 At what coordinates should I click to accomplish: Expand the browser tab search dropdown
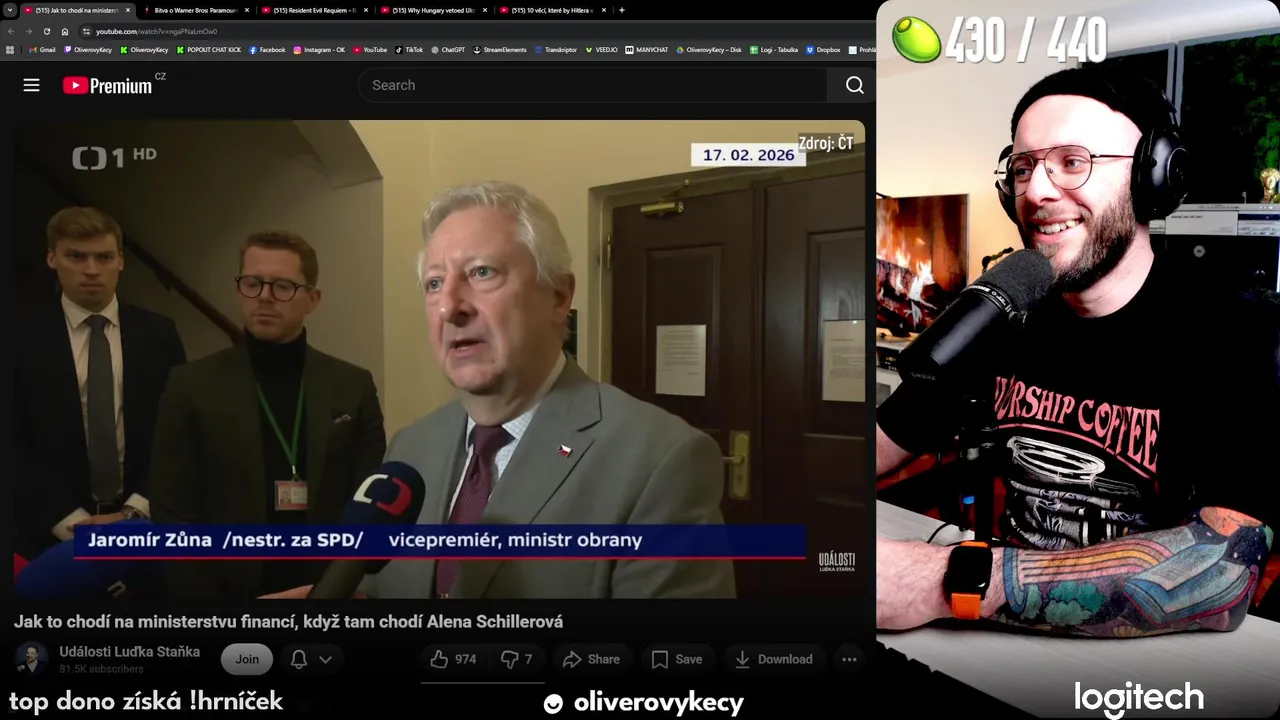click(x=10, y=10)
